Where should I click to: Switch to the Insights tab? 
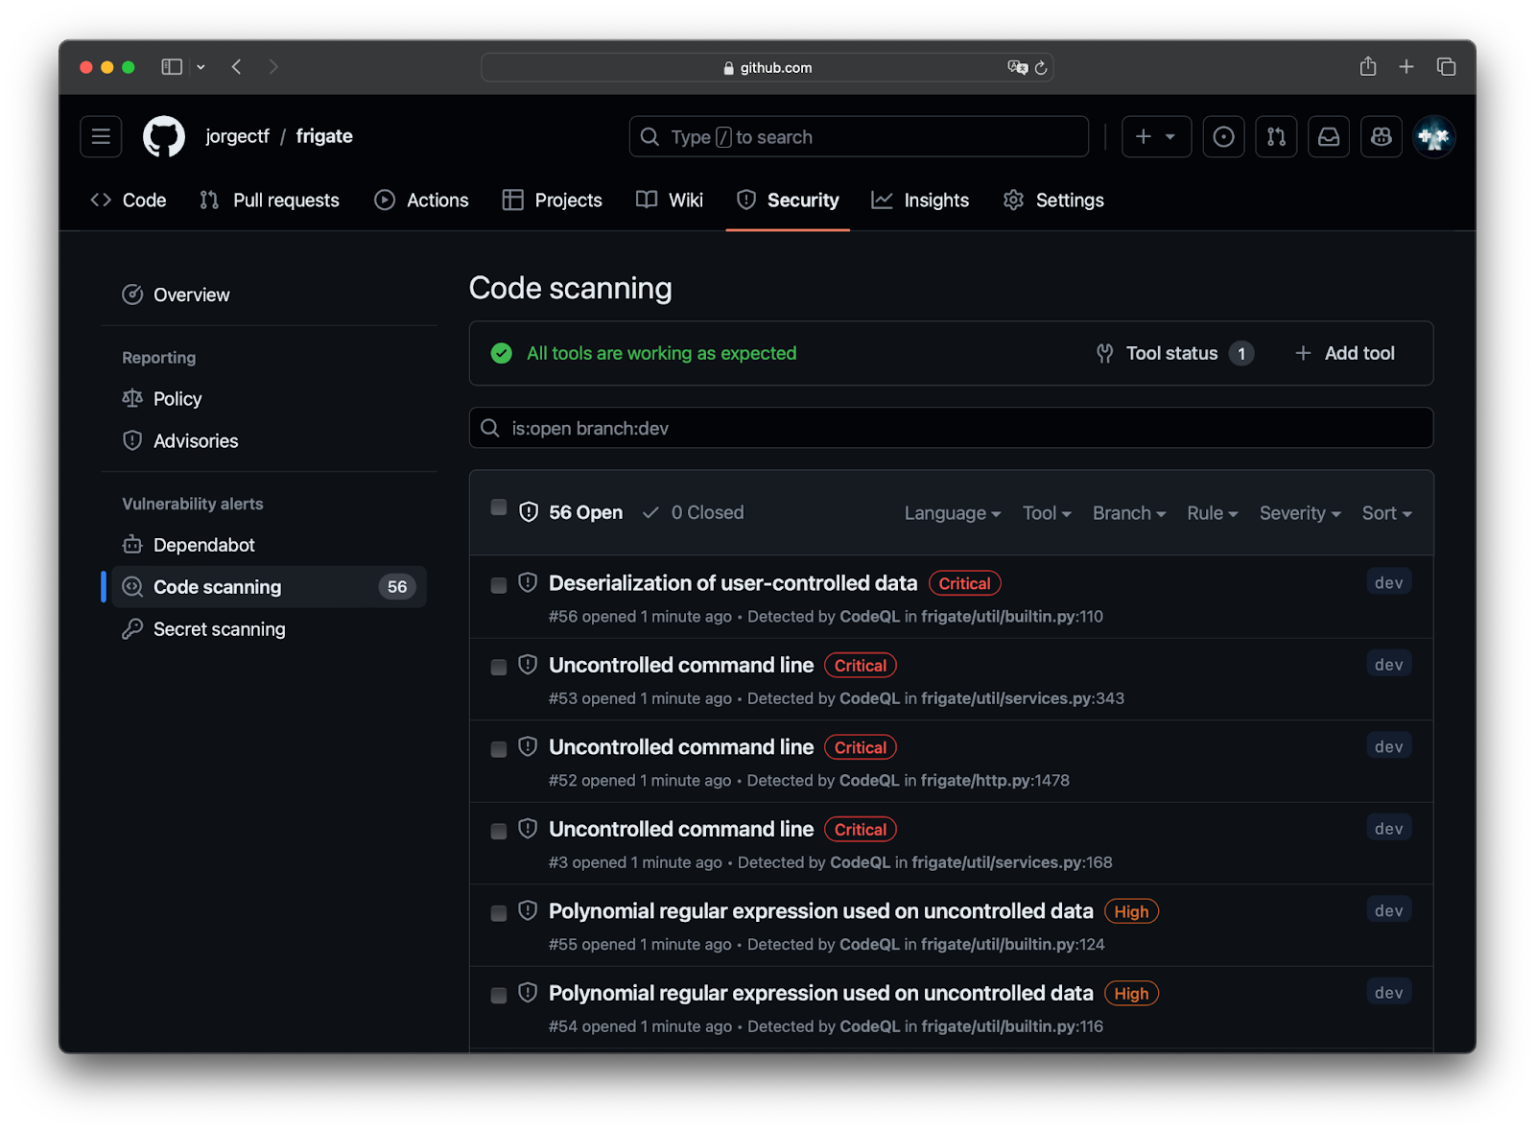[x=920, y=200]
